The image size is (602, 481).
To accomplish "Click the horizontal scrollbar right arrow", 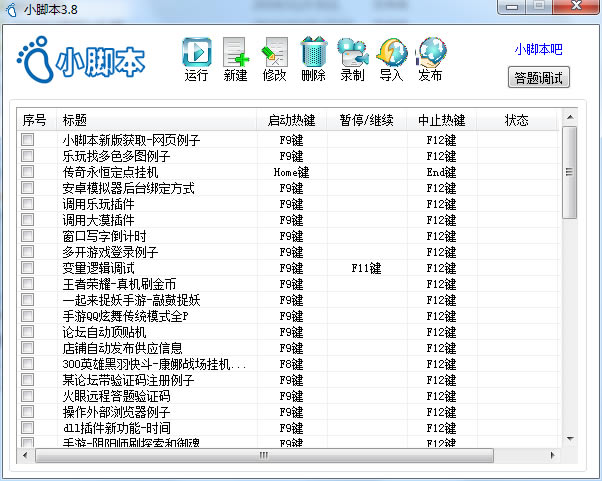I will tap(552, 456).
